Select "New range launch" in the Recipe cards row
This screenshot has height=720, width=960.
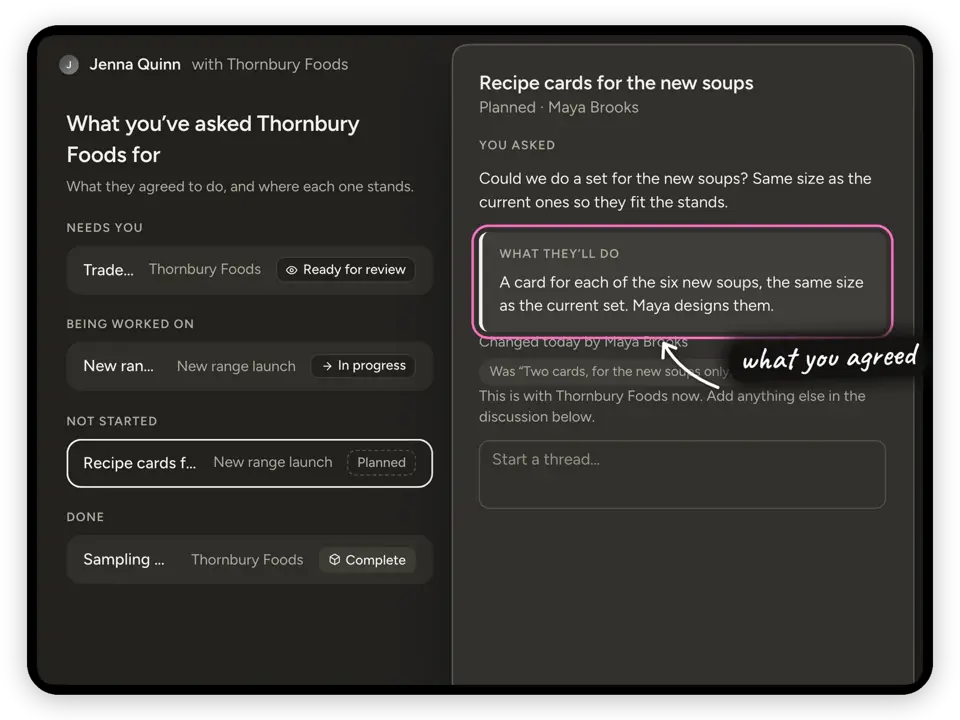coord(273,462)
